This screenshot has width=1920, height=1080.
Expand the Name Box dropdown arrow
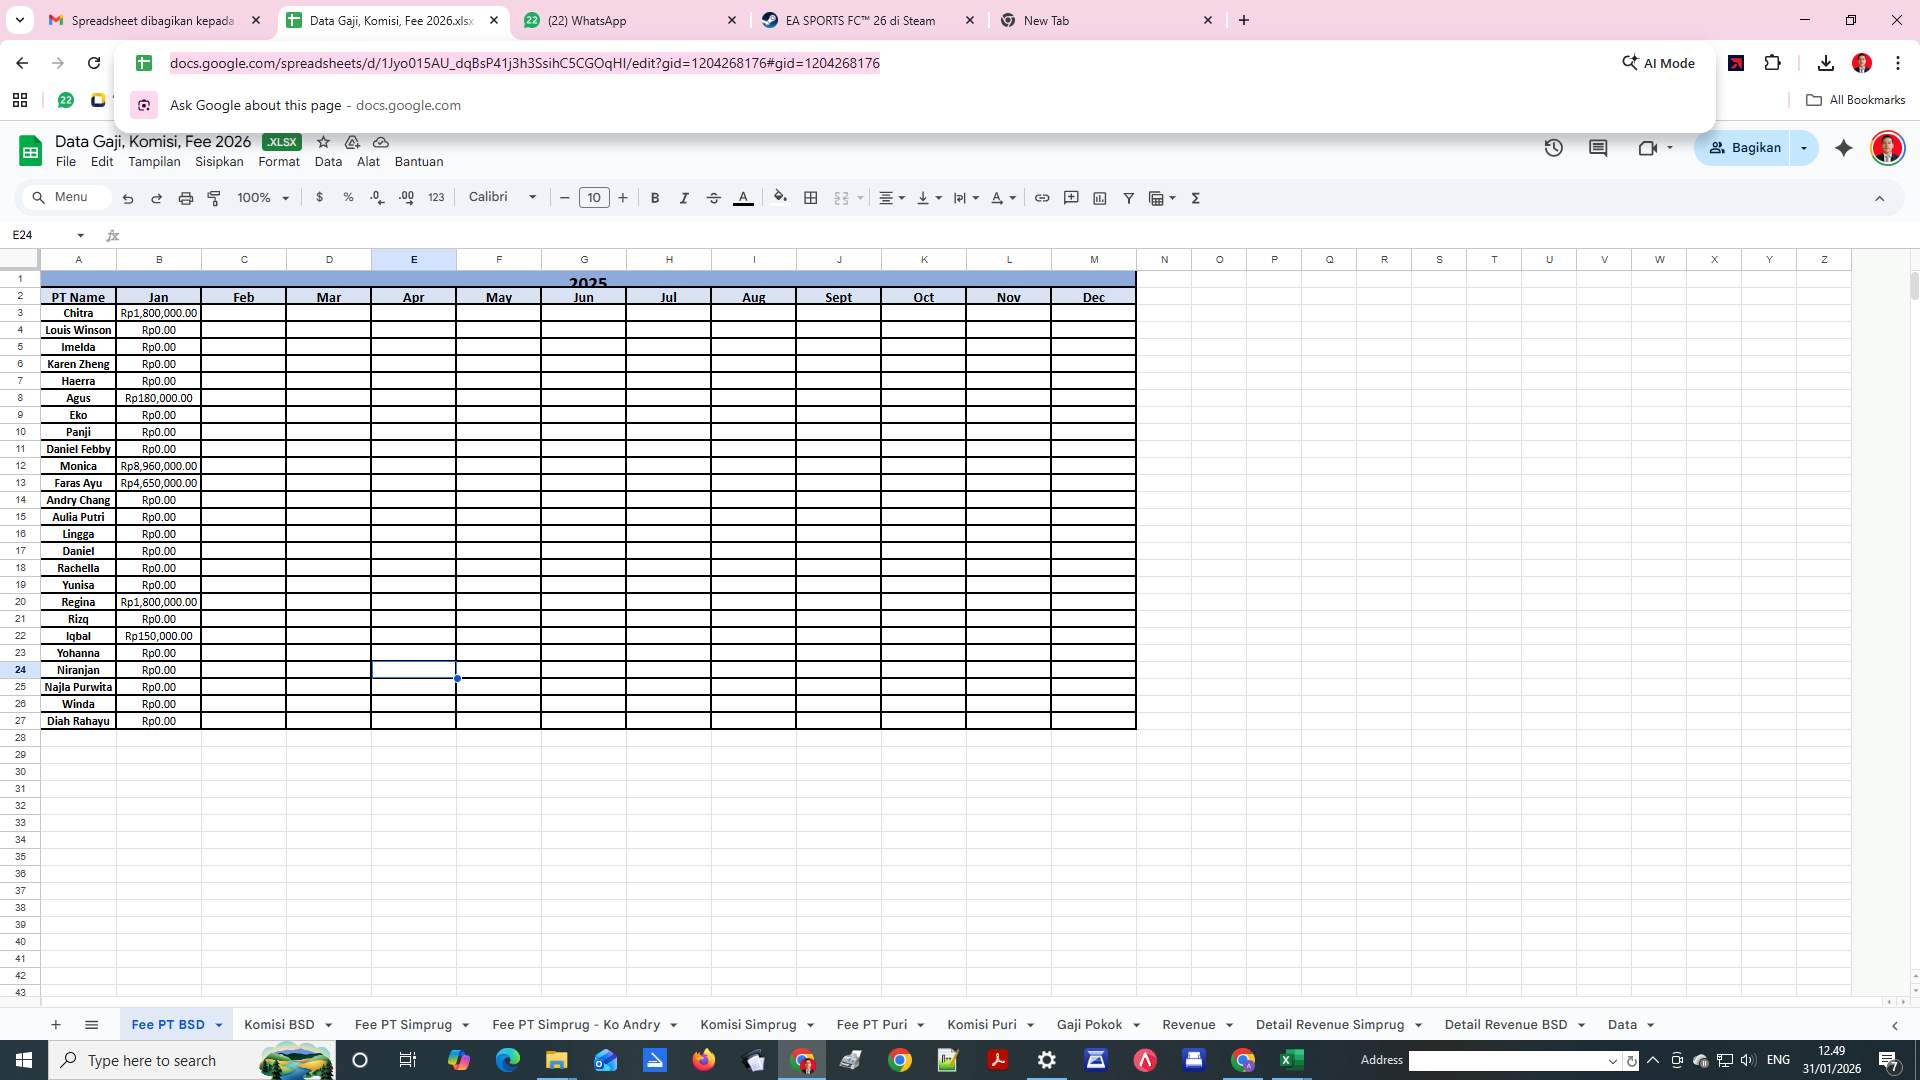point(80,235)
